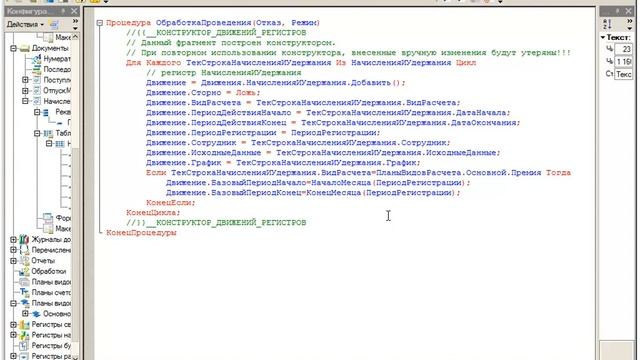Viewport: 640px width, 360px height.
Task: Click the Регистры бухгалтерии icon
Action: click(24, 346)
